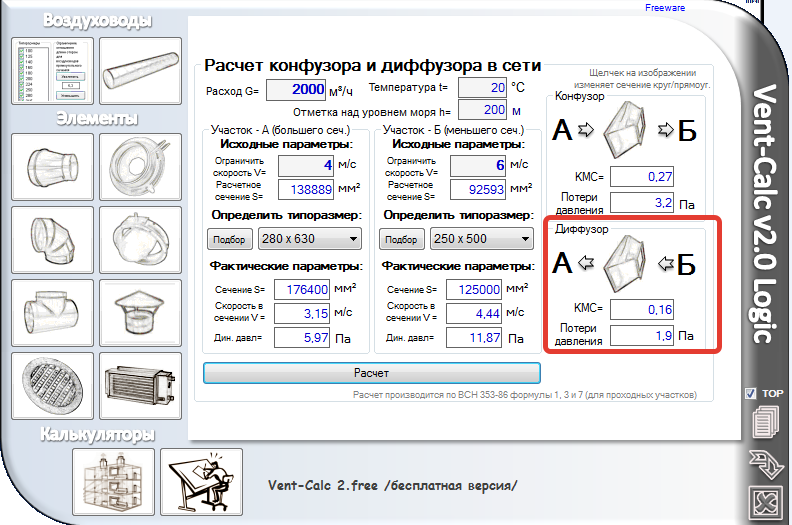This screenshot has width=792, height=525.
Task: Edit the temperature t field
Action: point(482,87)
